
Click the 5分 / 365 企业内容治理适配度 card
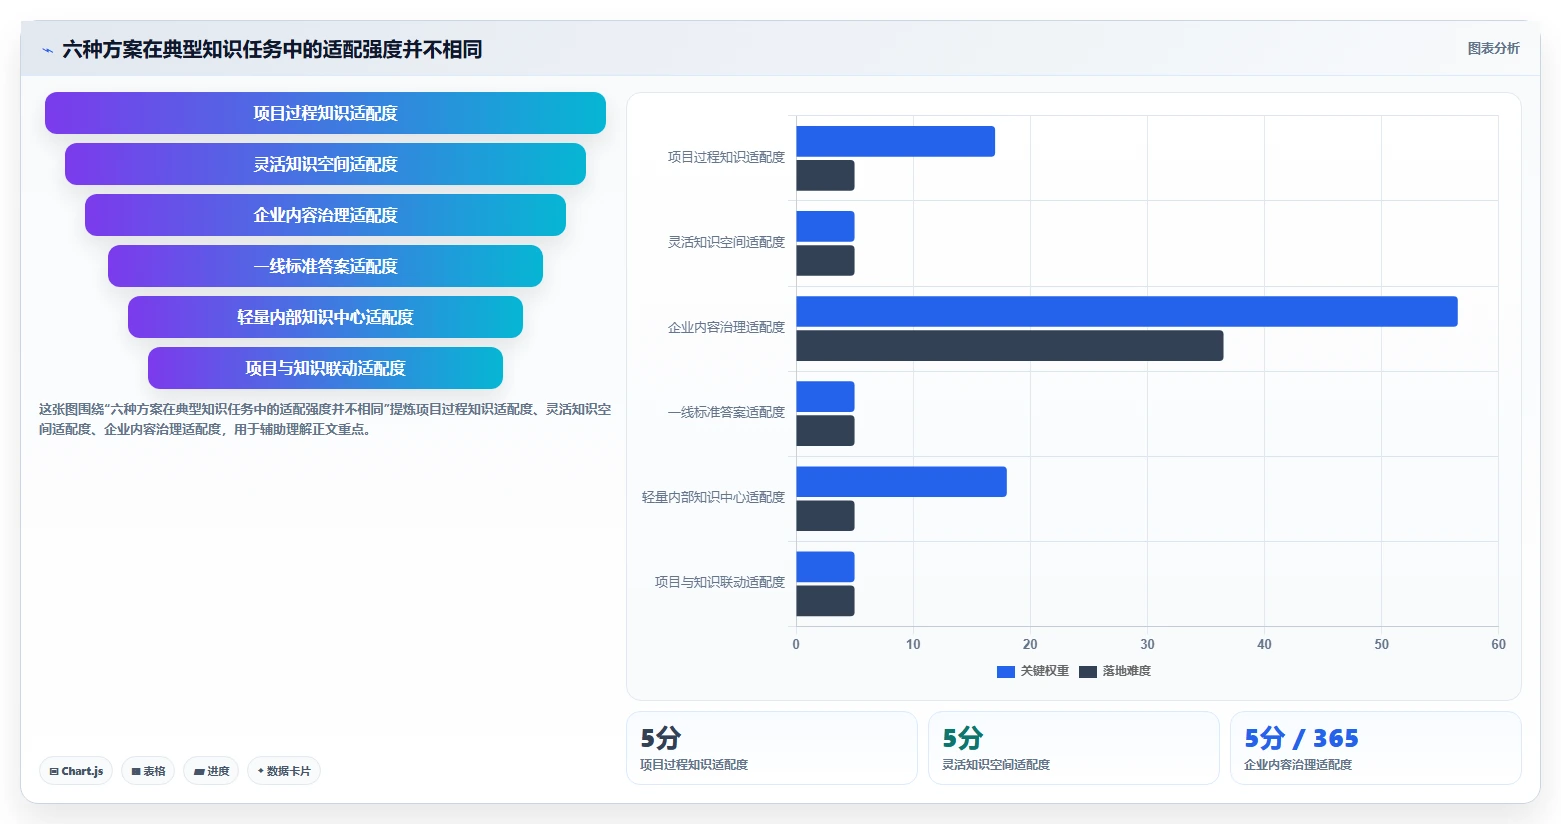1375,748
